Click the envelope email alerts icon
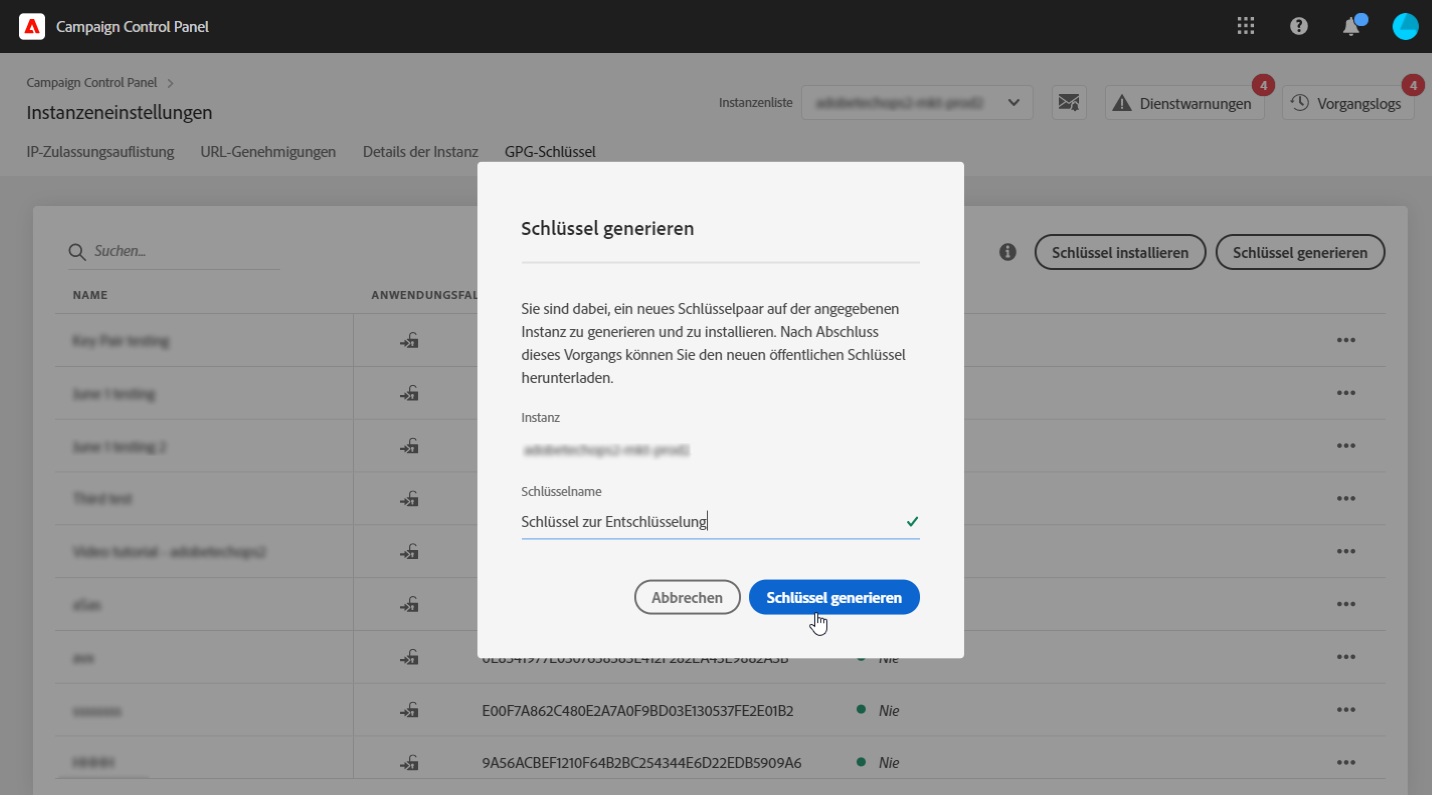 click(x=1069, y=102)
